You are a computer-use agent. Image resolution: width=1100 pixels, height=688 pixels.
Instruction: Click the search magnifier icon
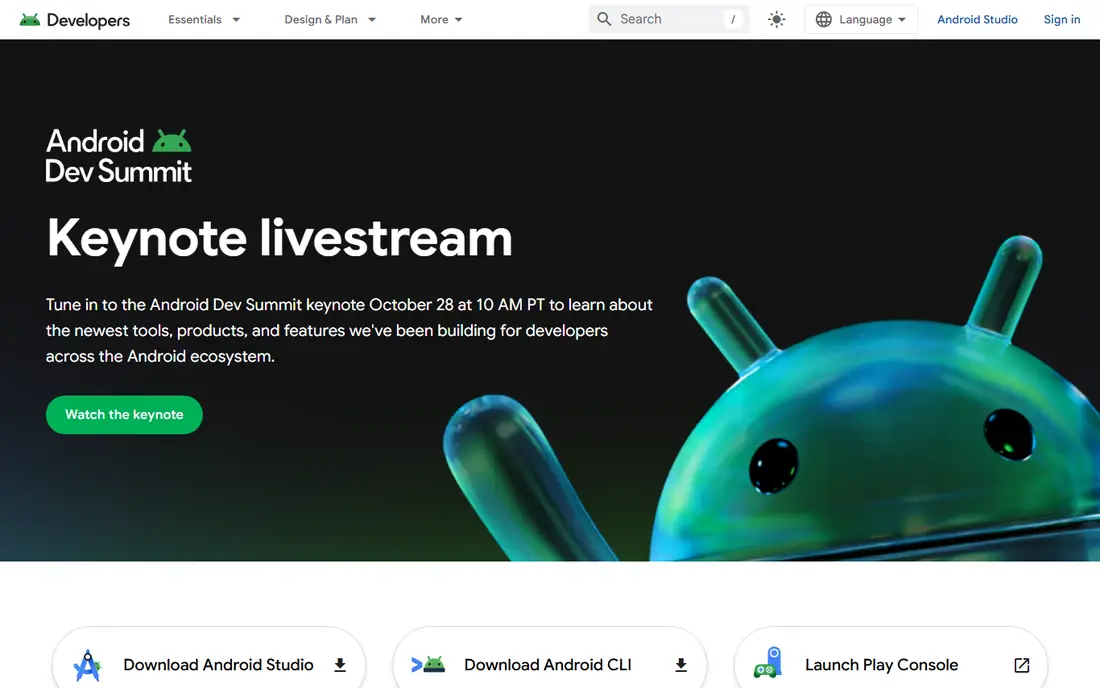pos(604,19)
